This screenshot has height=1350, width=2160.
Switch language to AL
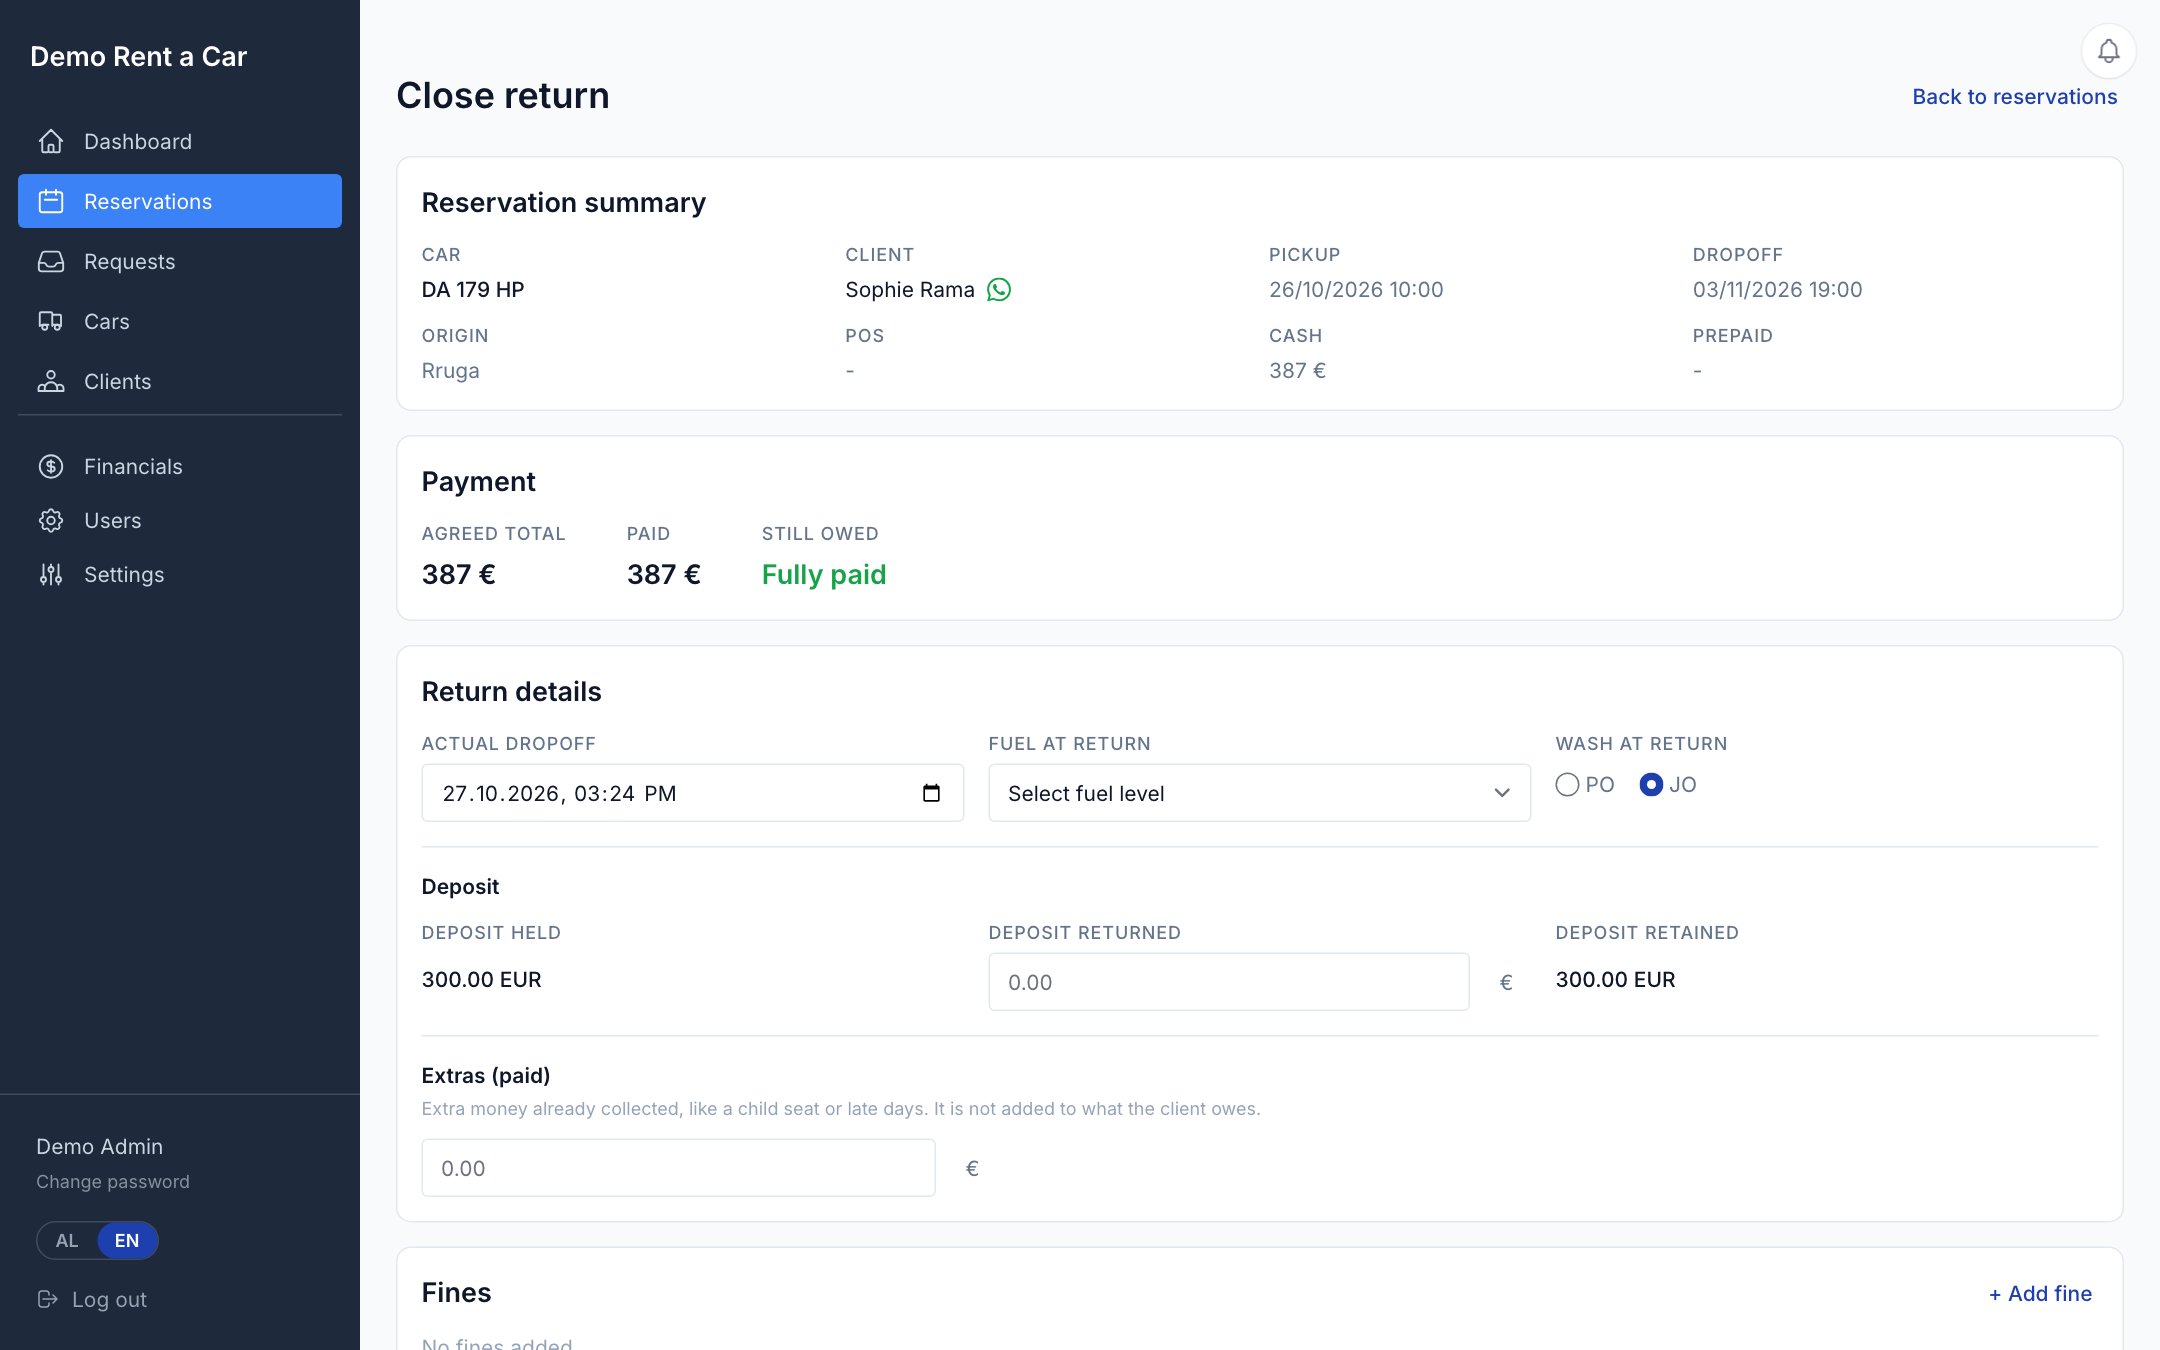pyautogui.click(x=67, y=1241)
